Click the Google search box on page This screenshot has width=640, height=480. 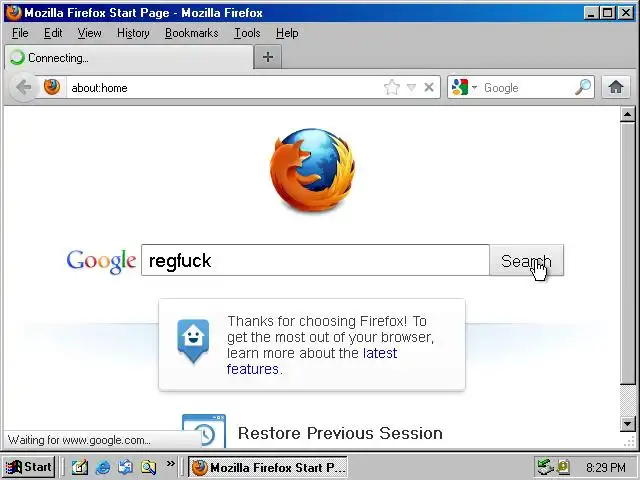[315, 260]
